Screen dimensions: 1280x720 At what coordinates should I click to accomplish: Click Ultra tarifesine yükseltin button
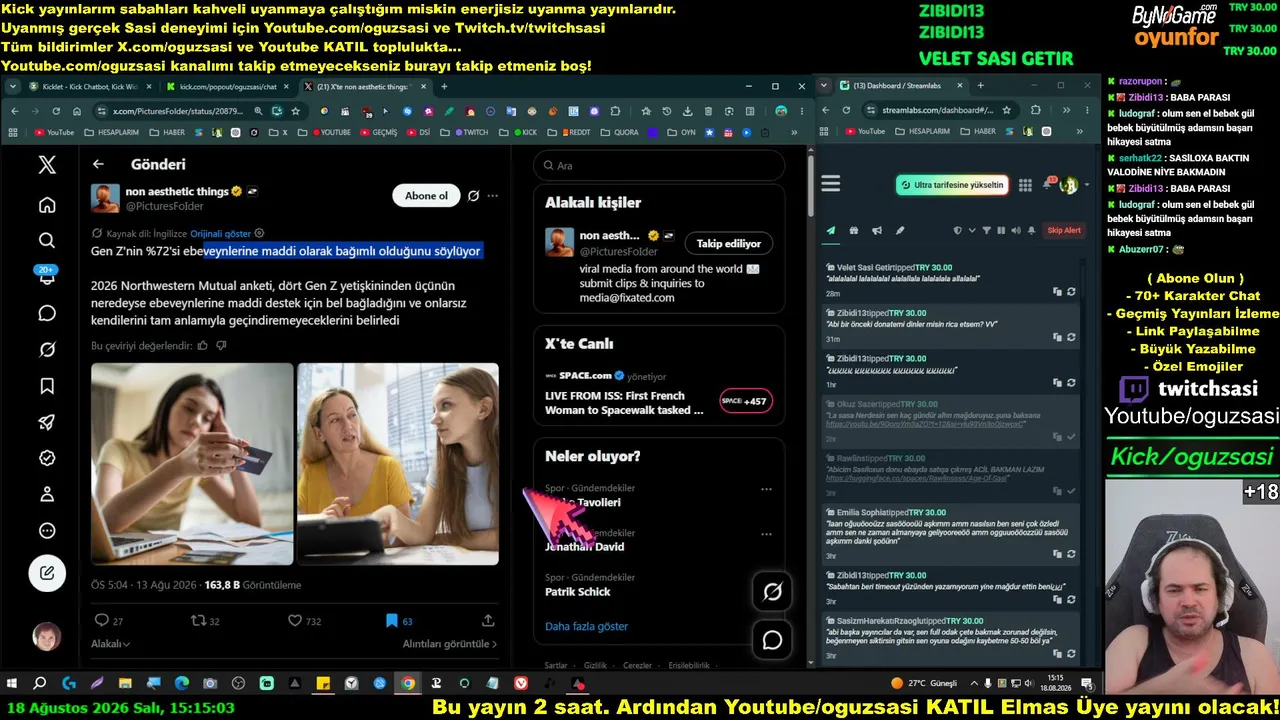[x=952, y=185]
